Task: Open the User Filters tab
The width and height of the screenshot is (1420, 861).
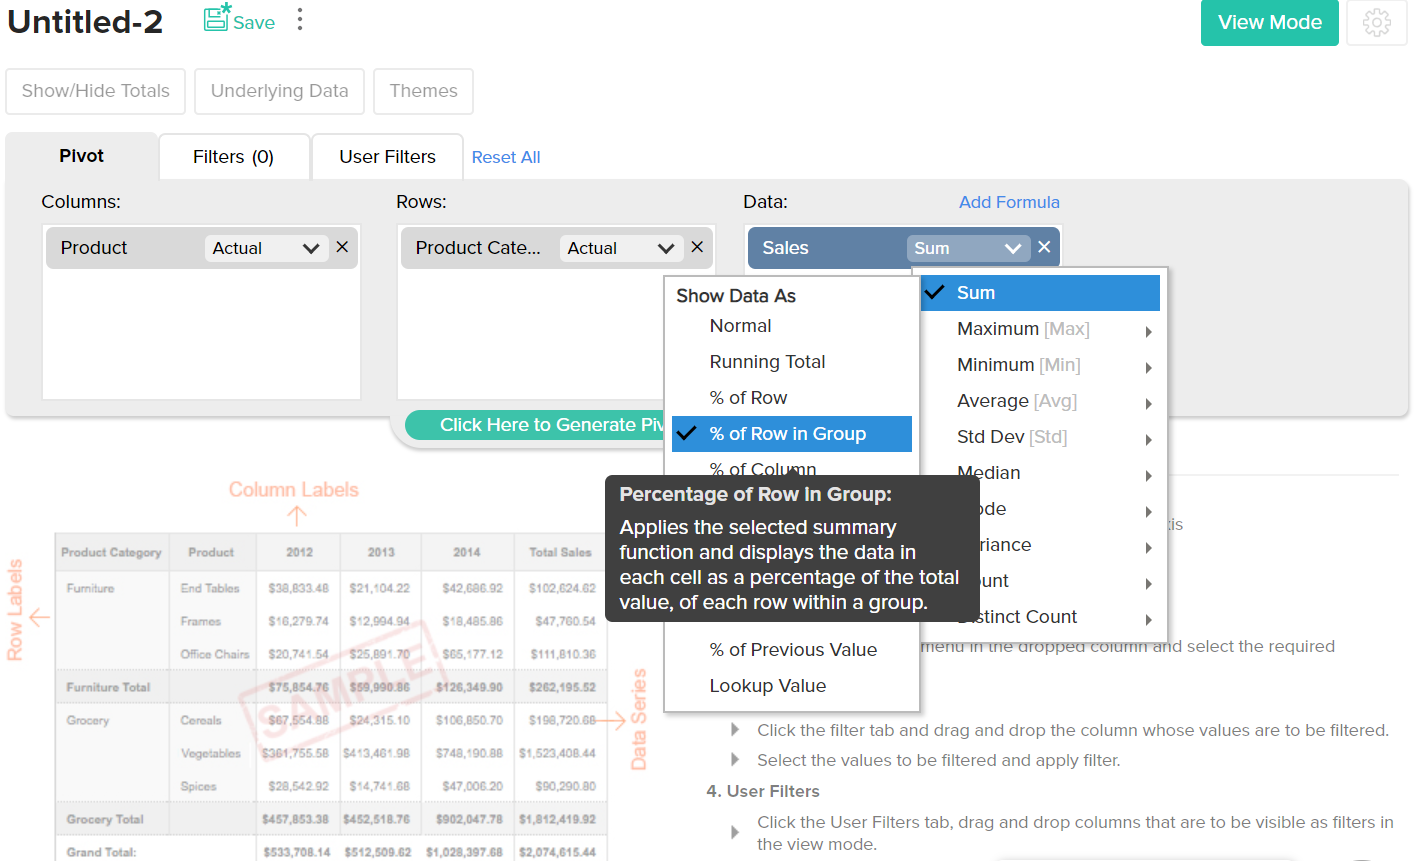Action: pos(387,156)
